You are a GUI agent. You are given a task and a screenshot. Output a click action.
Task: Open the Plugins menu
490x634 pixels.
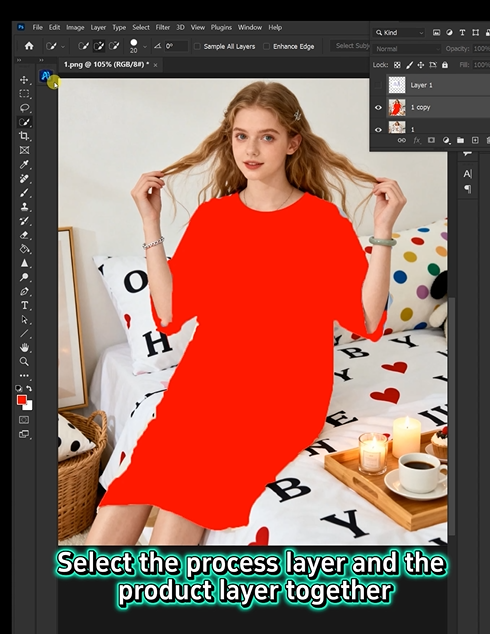221,27
